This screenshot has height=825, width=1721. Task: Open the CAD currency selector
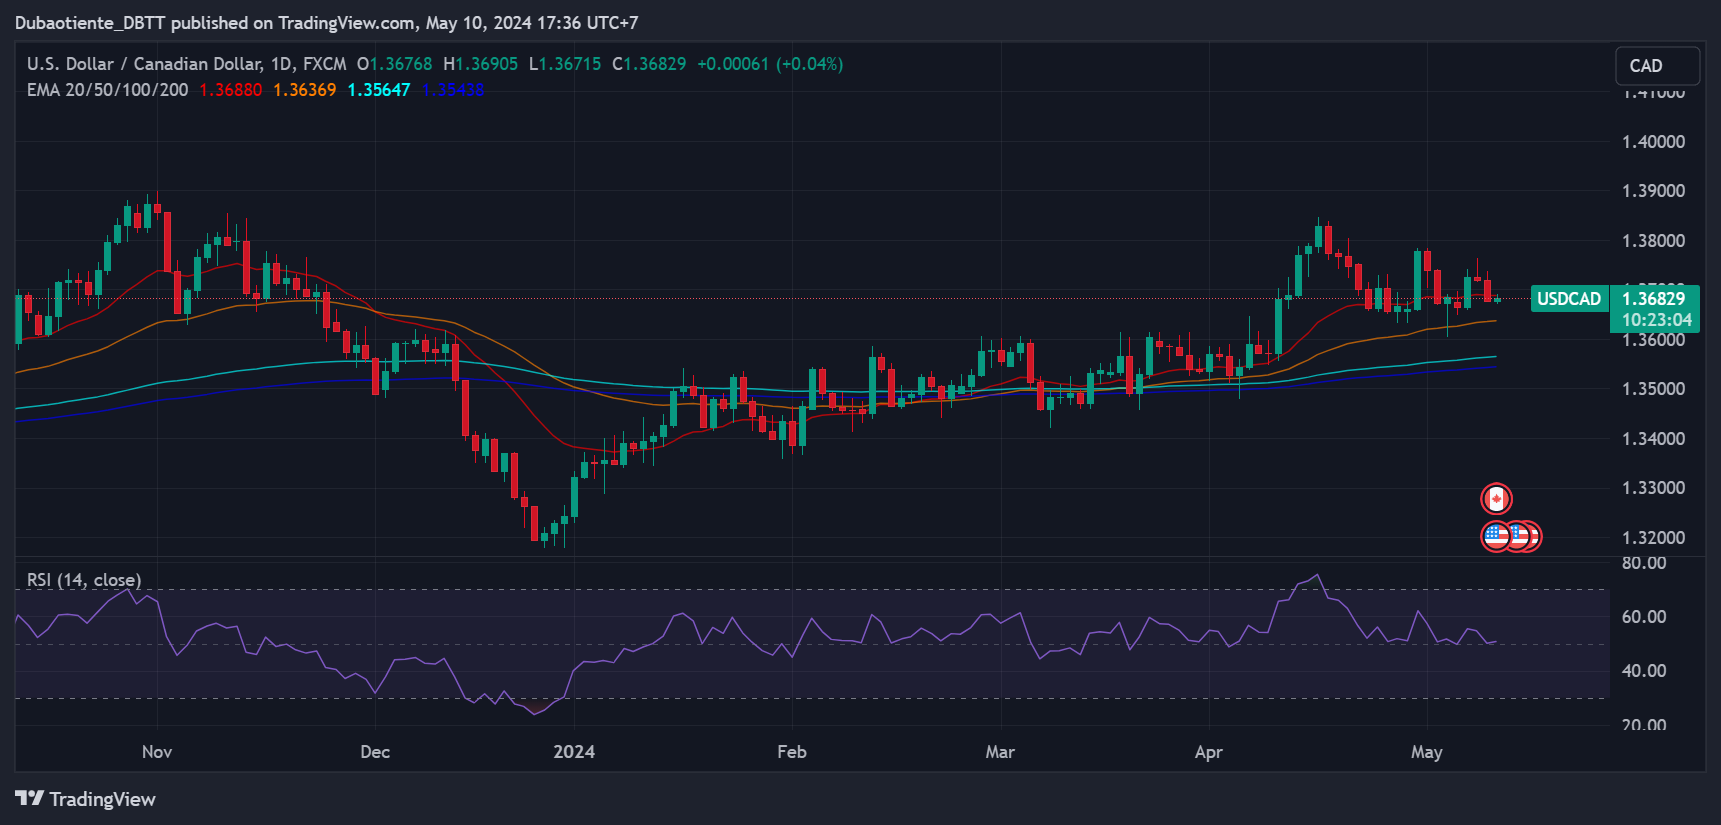coord(1657,66)
